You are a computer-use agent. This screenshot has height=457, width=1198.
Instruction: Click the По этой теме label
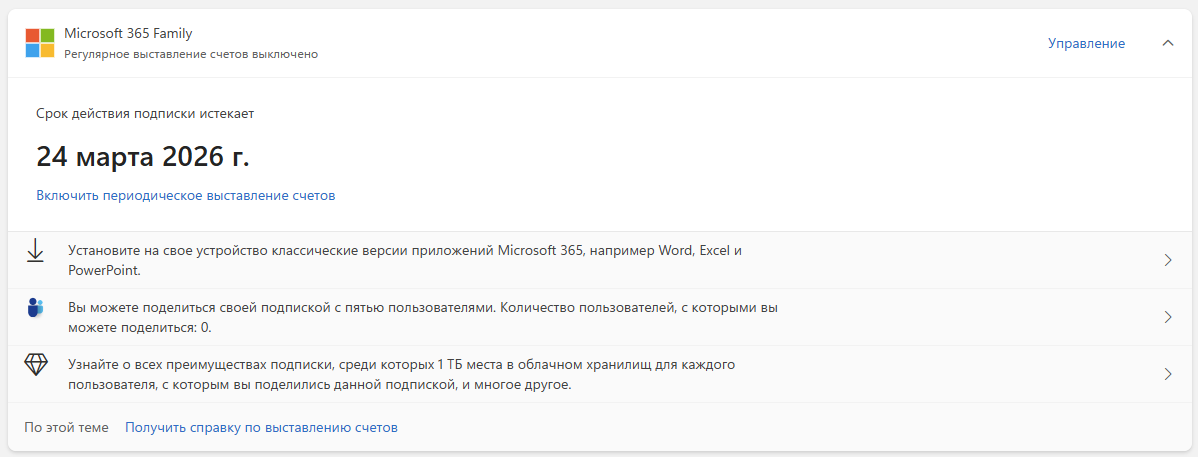[x=66, y=427]
